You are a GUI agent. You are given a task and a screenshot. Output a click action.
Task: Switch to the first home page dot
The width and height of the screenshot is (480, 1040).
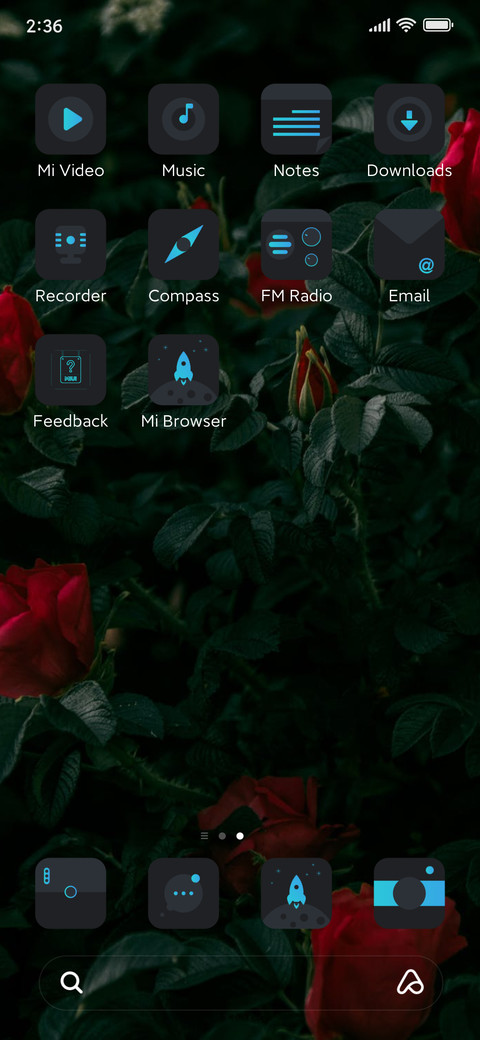click(x=222, y=836)
